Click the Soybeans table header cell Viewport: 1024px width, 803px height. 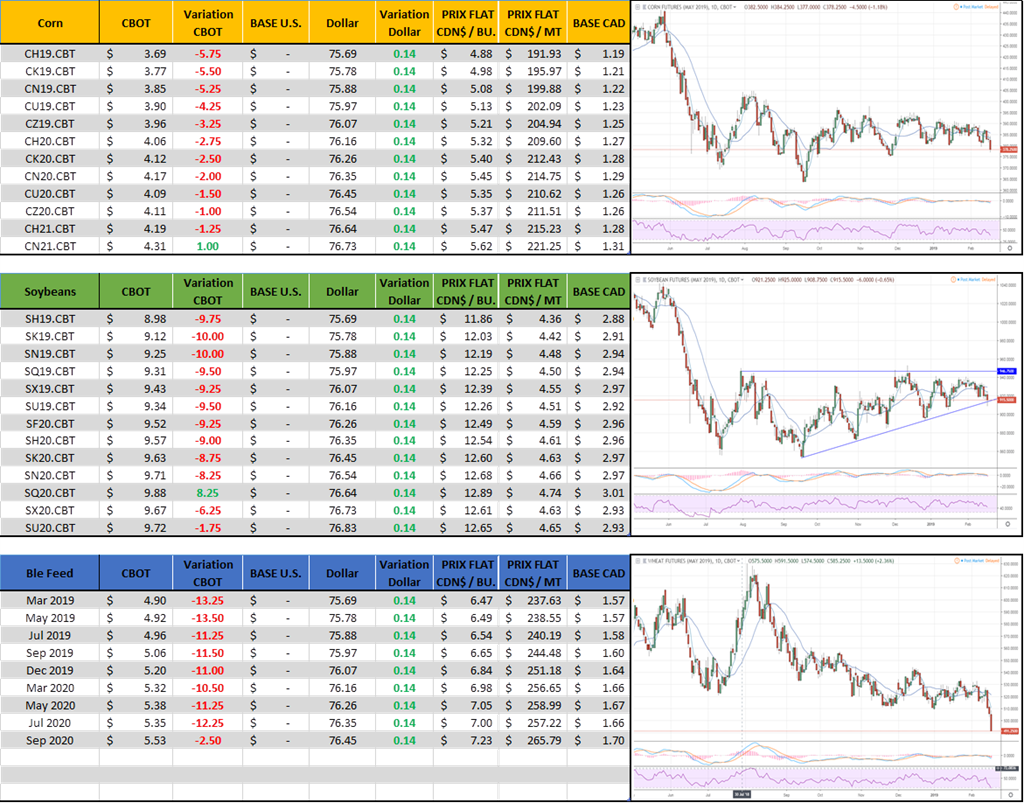(x=50, y=292)
